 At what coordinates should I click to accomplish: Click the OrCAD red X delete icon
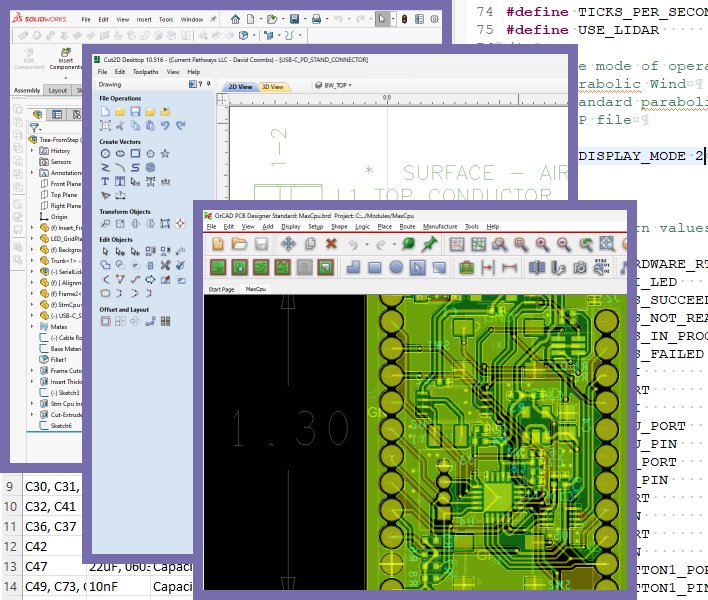331,244
